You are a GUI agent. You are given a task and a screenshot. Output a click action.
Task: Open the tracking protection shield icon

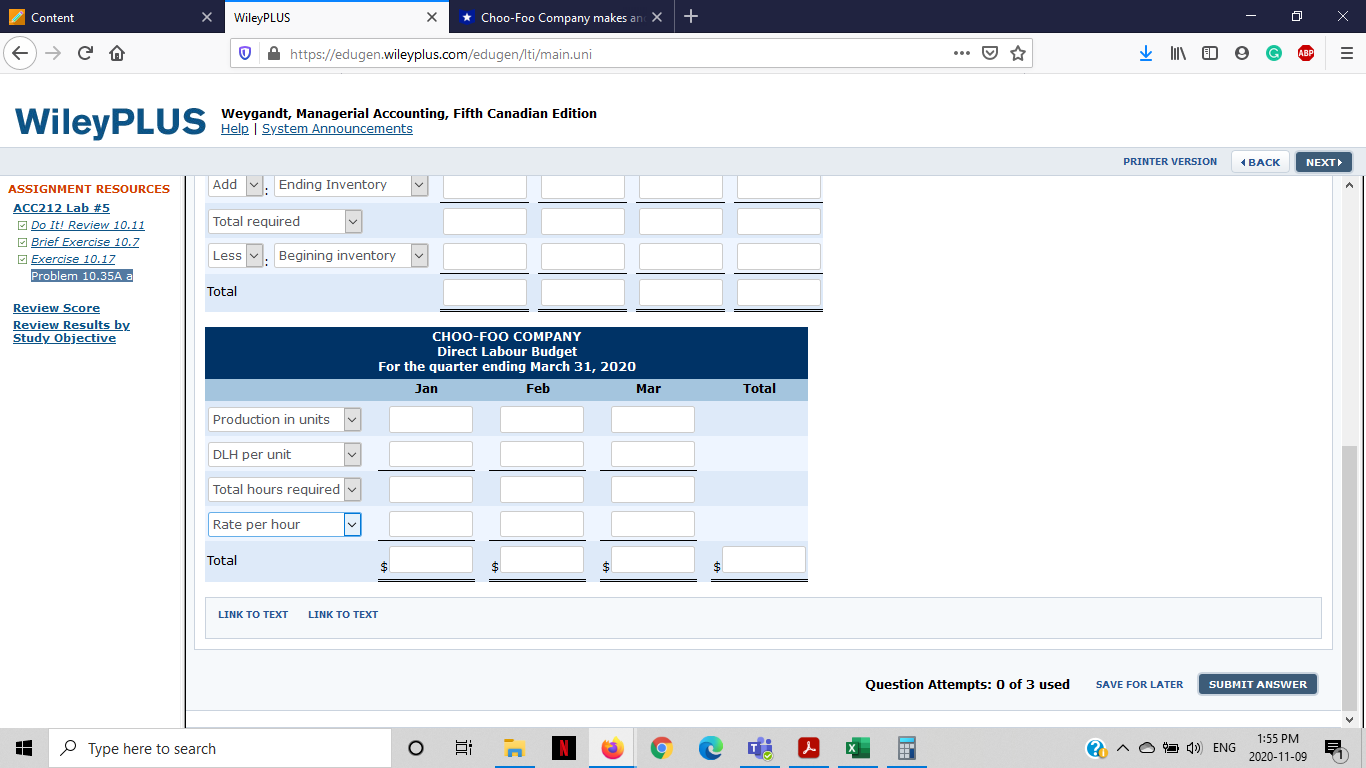[x=245, y=52]
